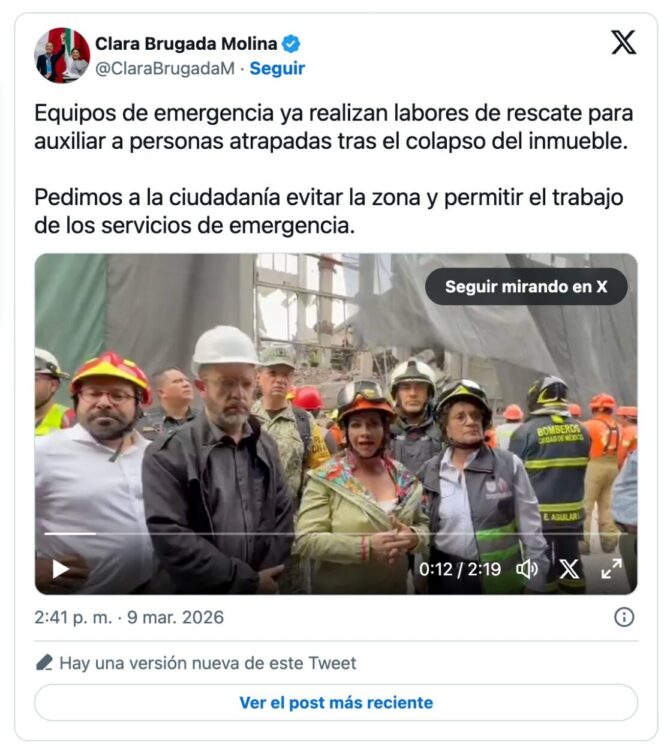This screenshot has height=750, width=670.
Task: Open Clara Brugada Molina's profile avatar
Action: (62, 55)
